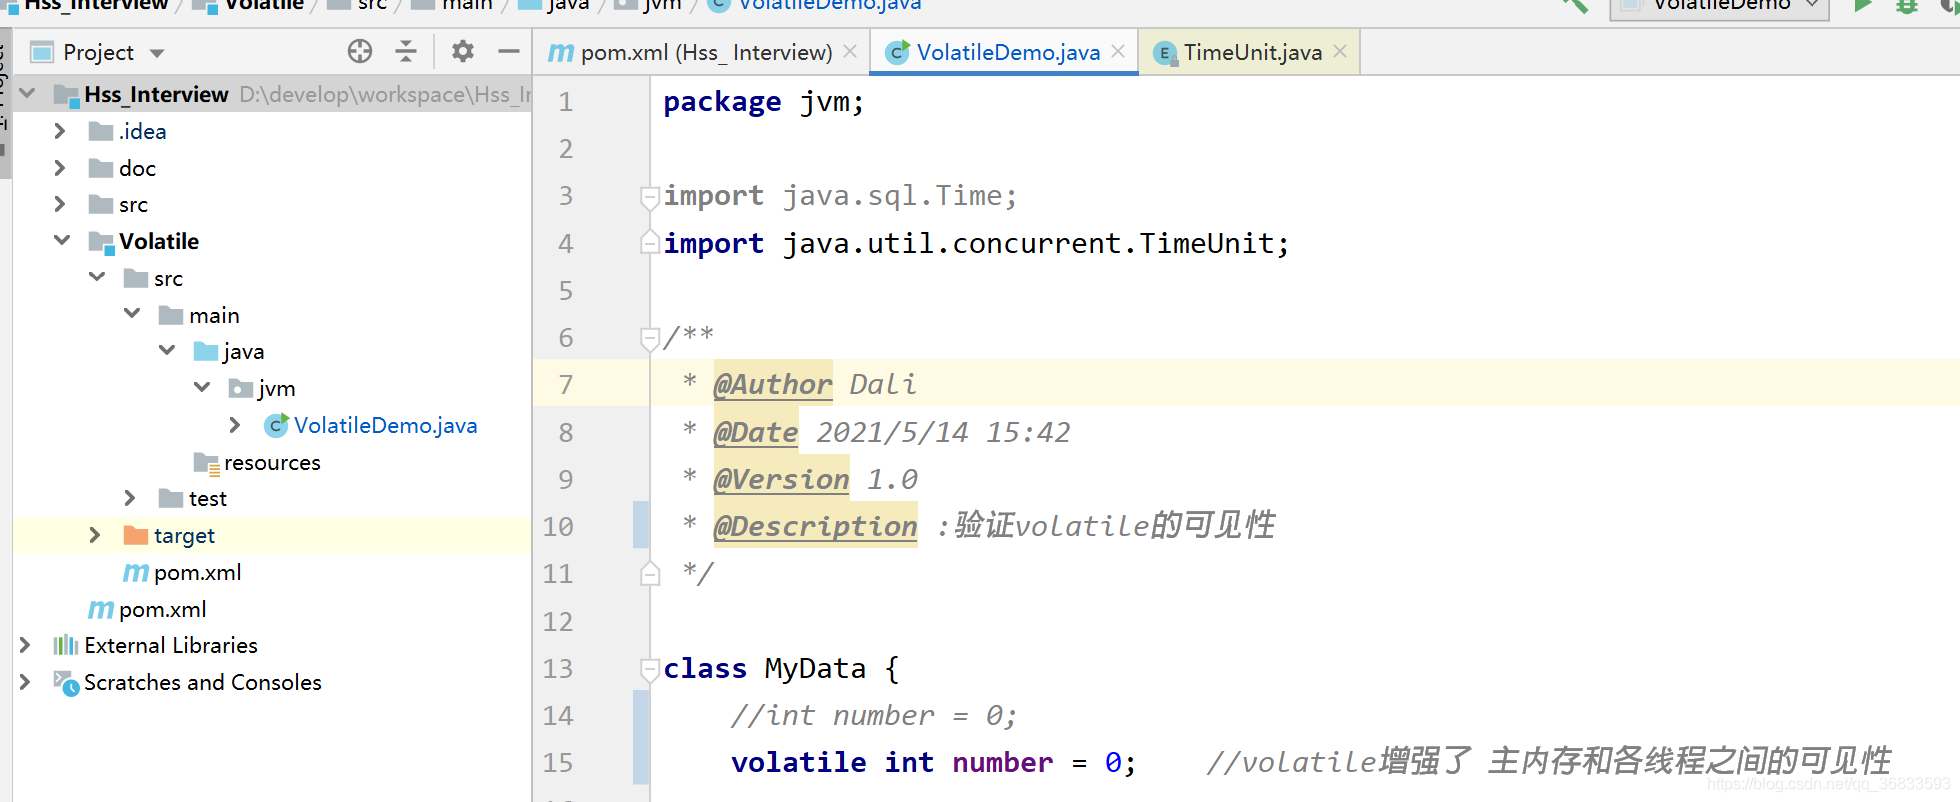
Task: Expand the test folder
Action: 130,498
